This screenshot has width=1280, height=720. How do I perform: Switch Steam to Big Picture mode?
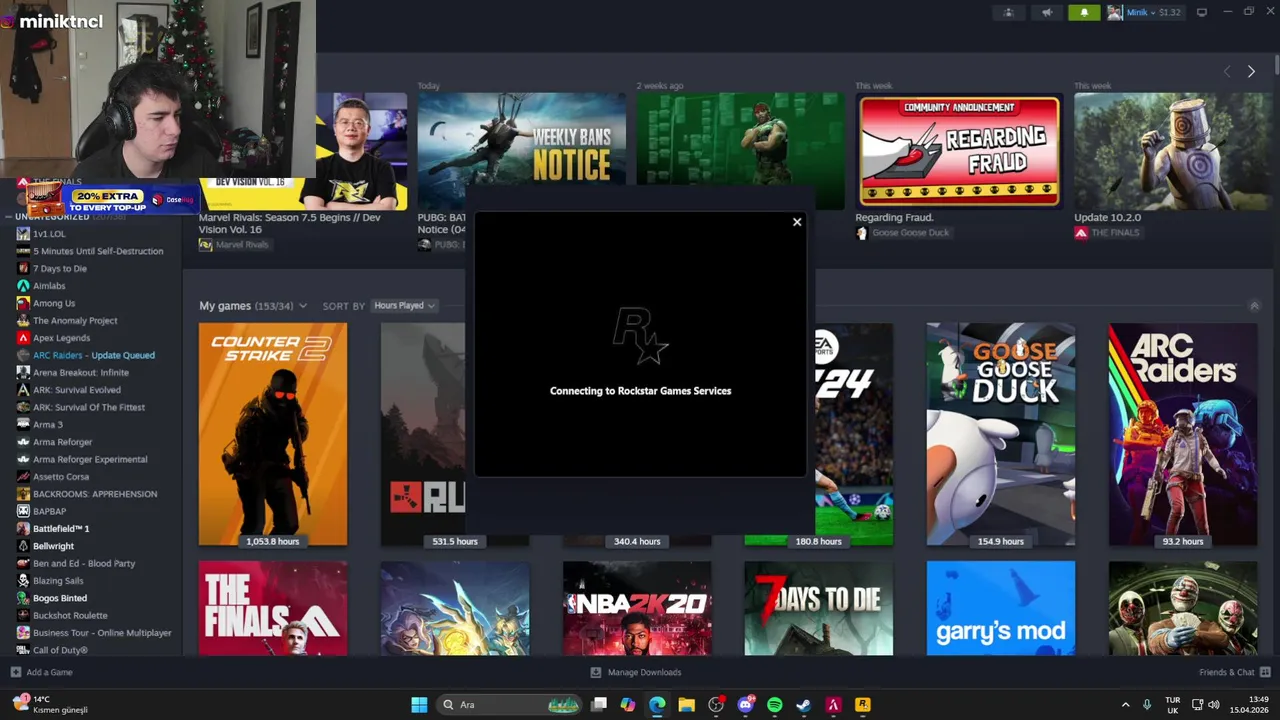tap(1202, 12)
